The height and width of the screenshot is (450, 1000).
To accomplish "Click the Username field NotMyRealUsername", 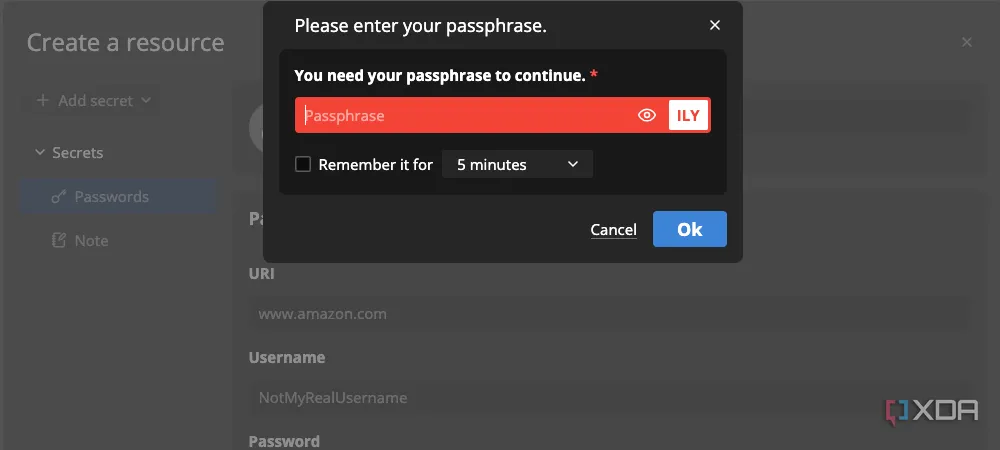I will pos(610,398).
